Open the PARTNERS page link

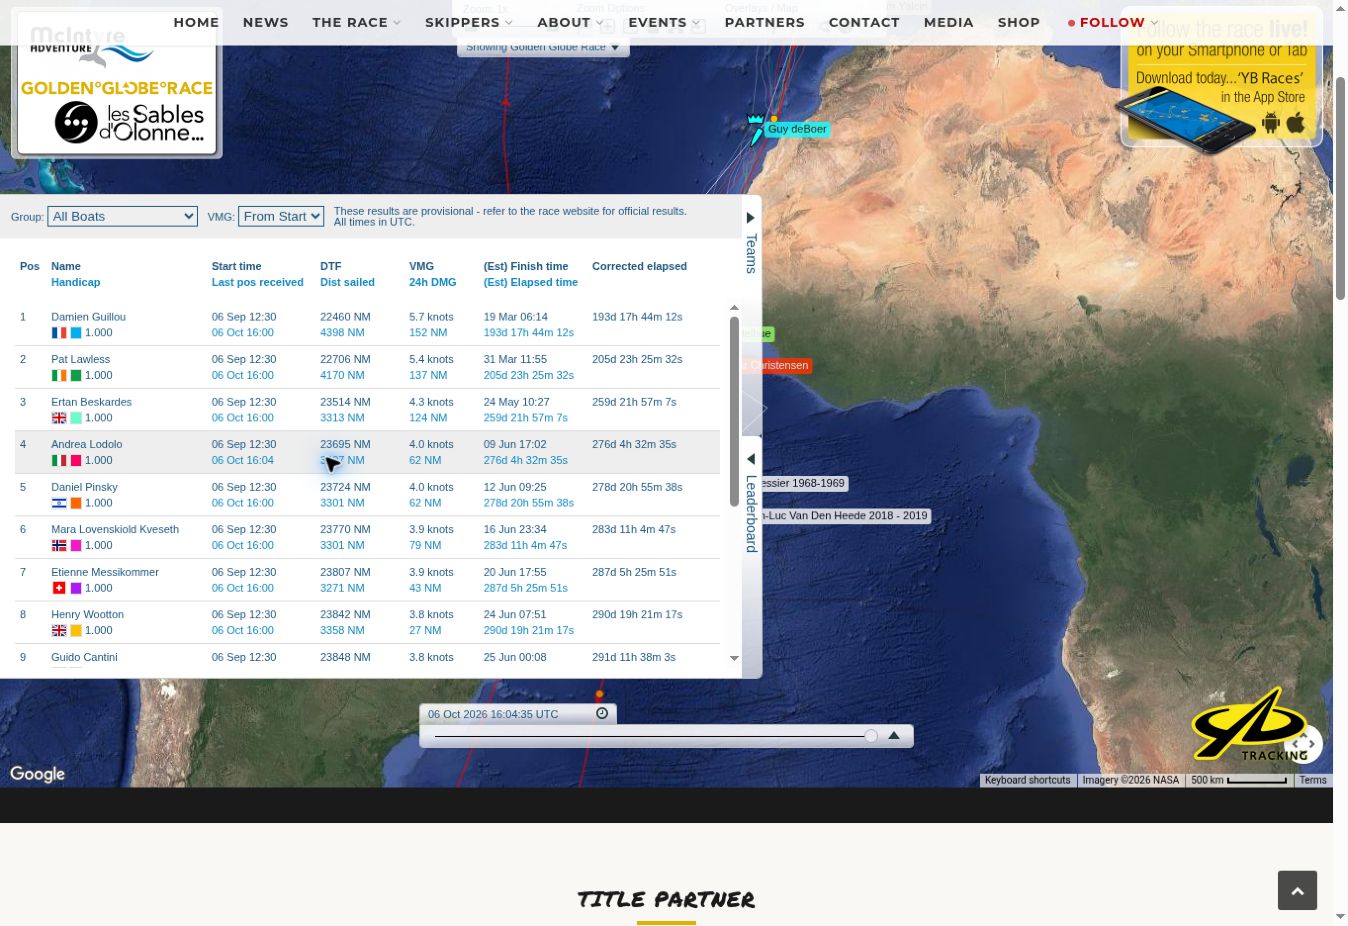click(764, 22)
